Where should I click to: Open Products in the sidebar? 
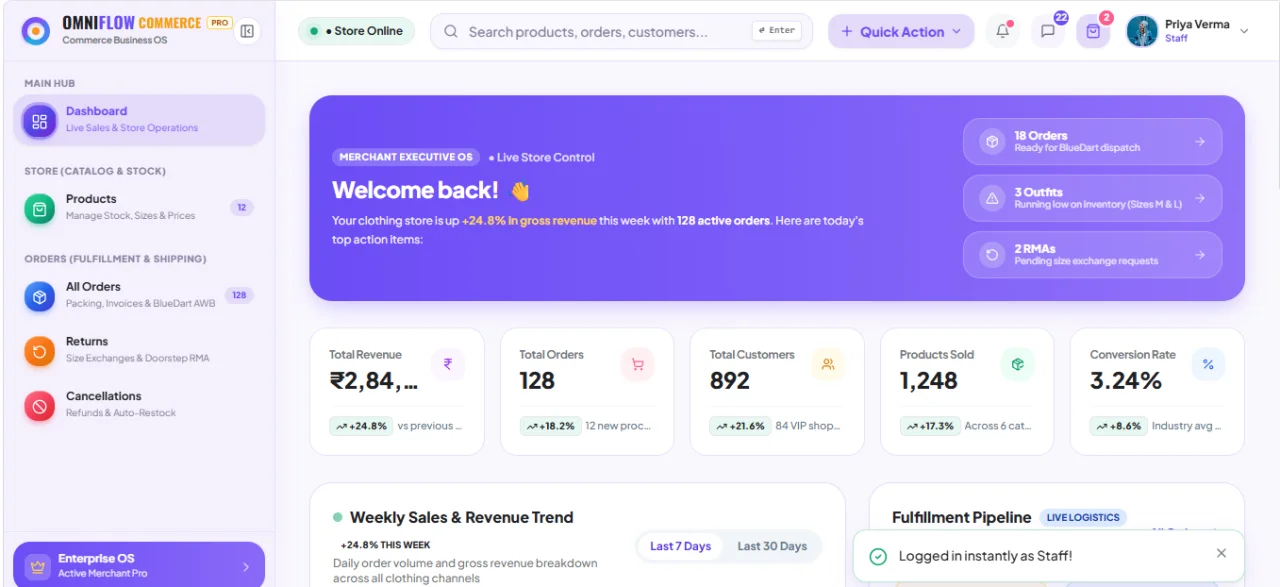tap(139, 207)
